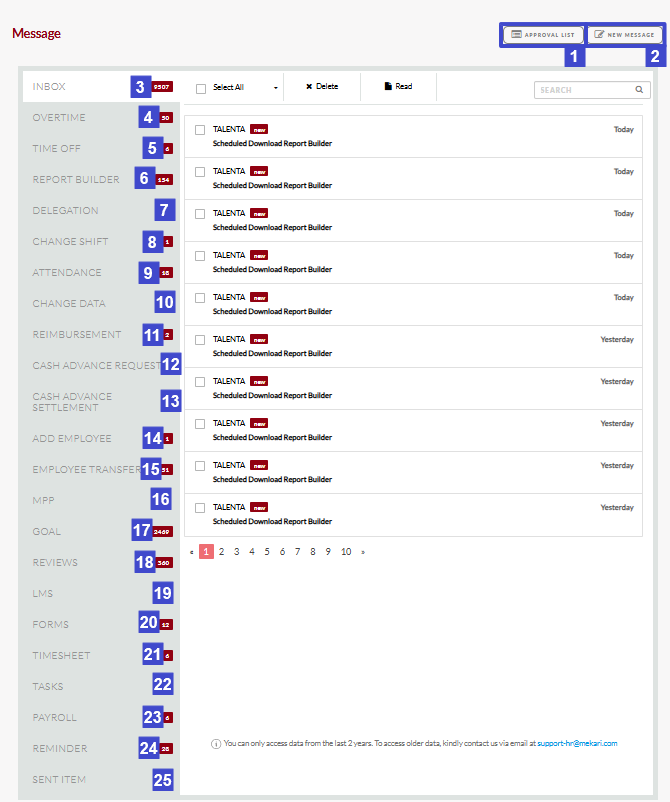The height and width of the screenshot is (802, 670).
Task: Click the search magnifier icon
Action: pyautogui.click(x=639, y=90)
